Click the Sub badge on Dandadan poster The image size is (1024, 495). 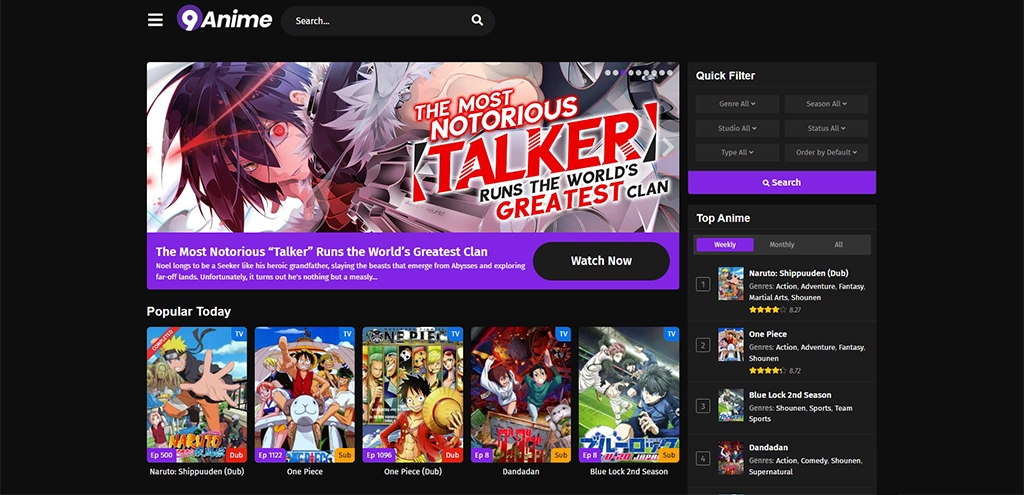pos(560,455)
